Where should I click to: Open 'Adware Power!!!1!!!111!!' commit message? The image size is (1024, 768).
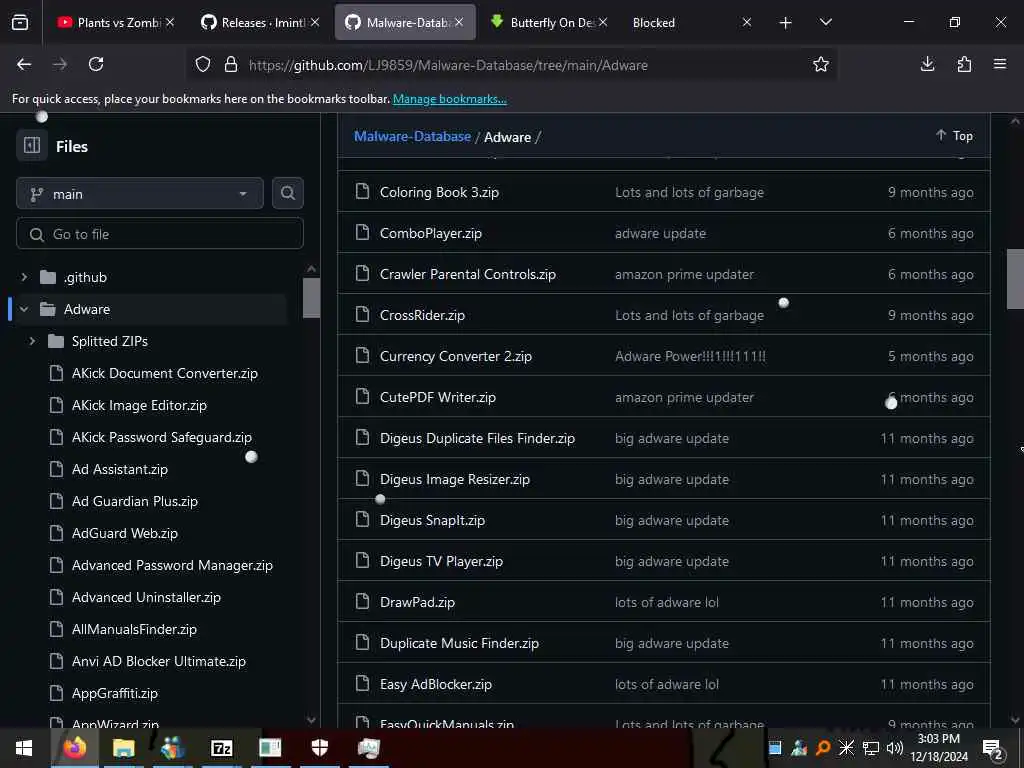point(690,357)
